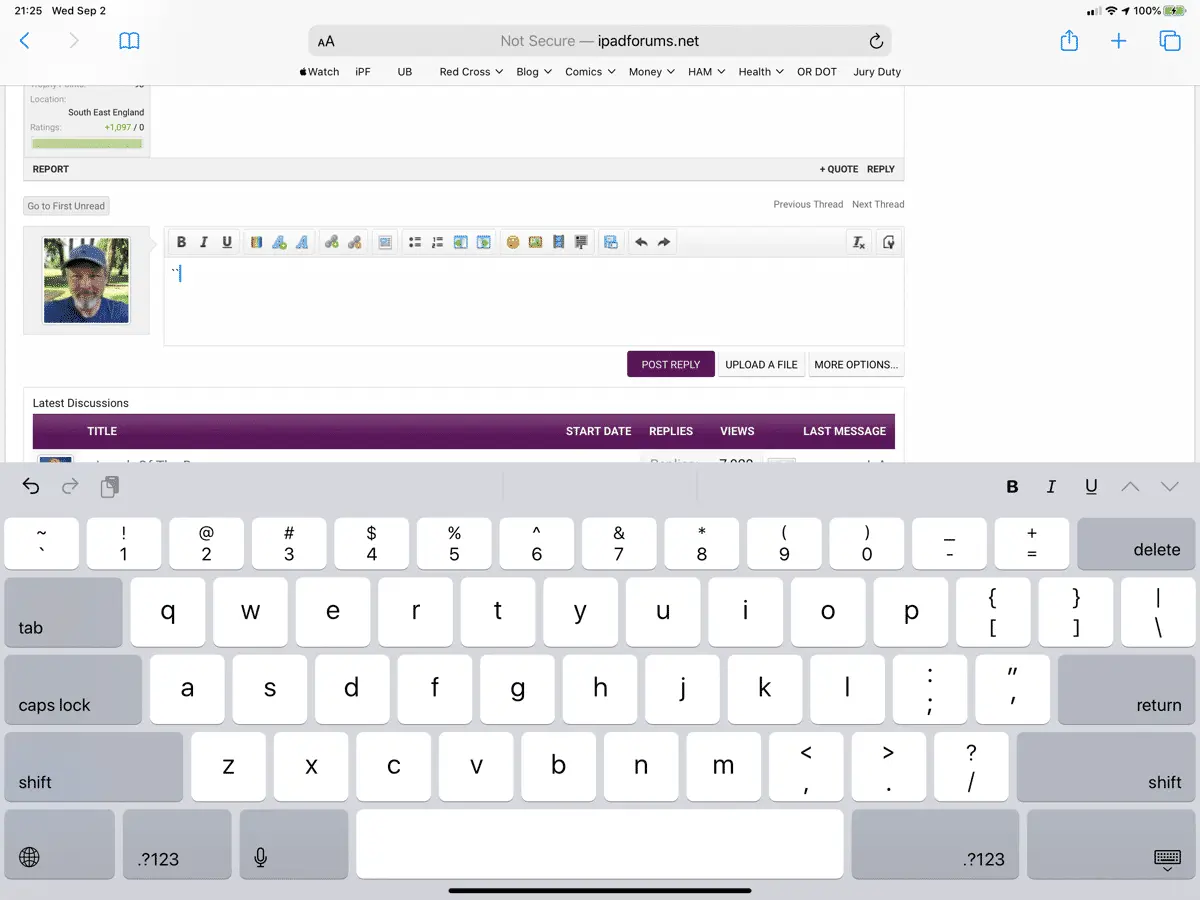This screenshot has width=1200, height=900.
Task: Toggle underline in the reply editor toolbar
Action: pyautogui.click(x=227, y=242)
